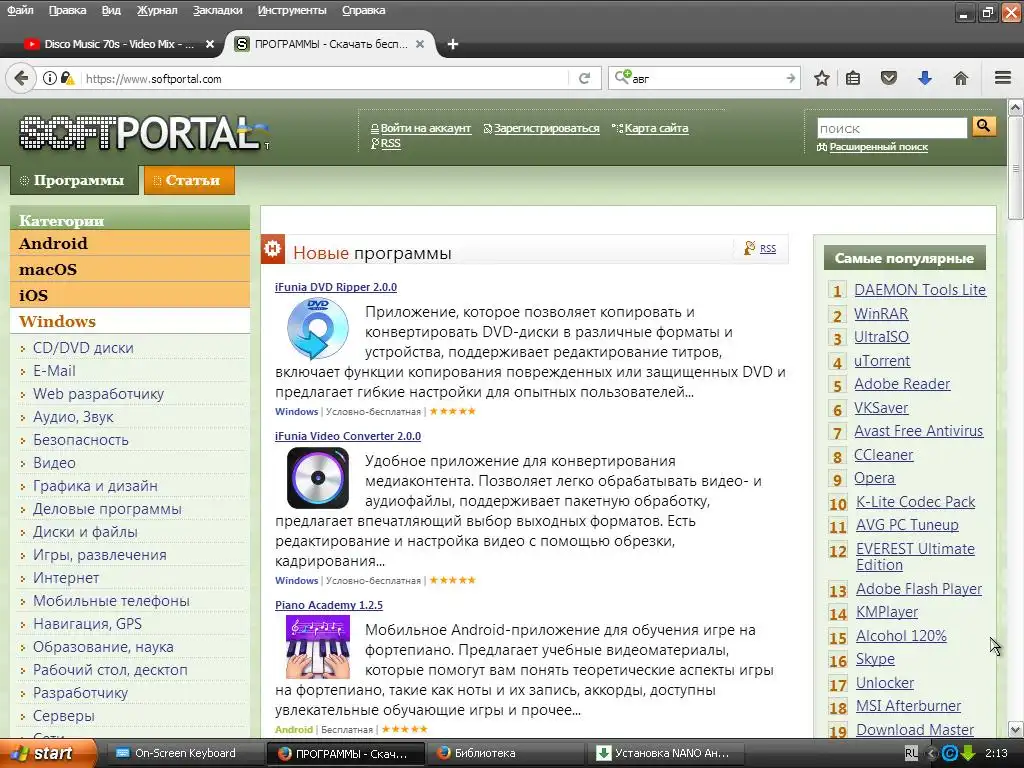This screenshot has height=768, width=1024.
Task: Open downloads with the blue arrow icon
Action: click(925, 78)
